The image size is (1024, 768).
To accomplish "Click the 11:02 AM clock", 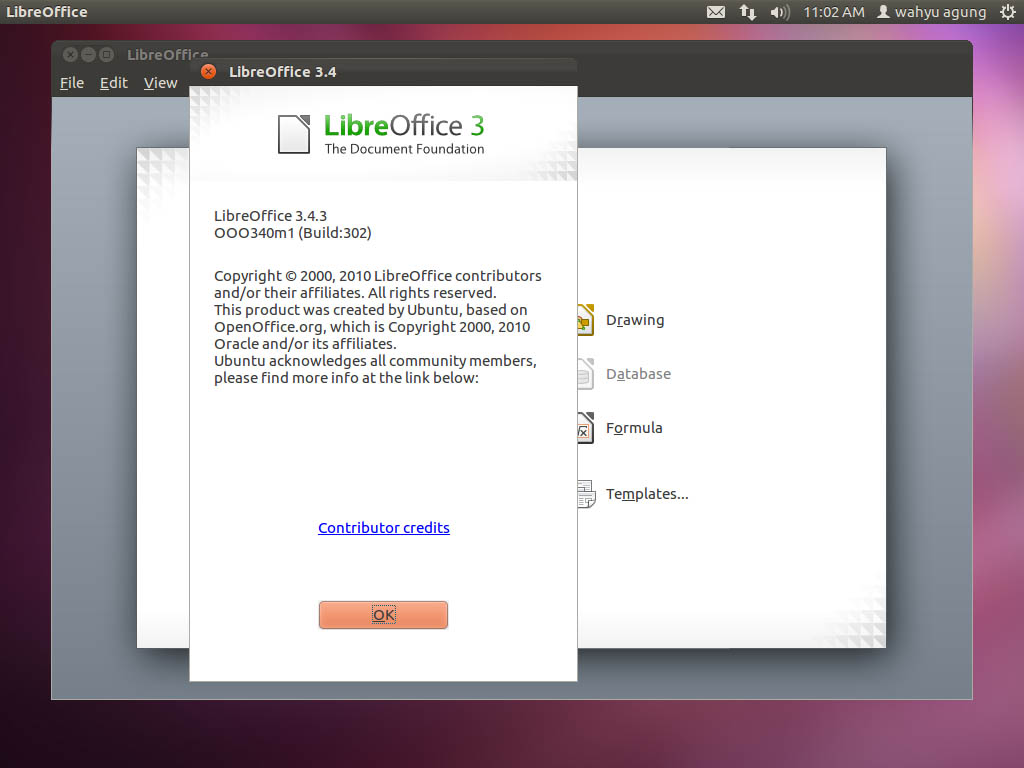I will (x=833, y=12).
